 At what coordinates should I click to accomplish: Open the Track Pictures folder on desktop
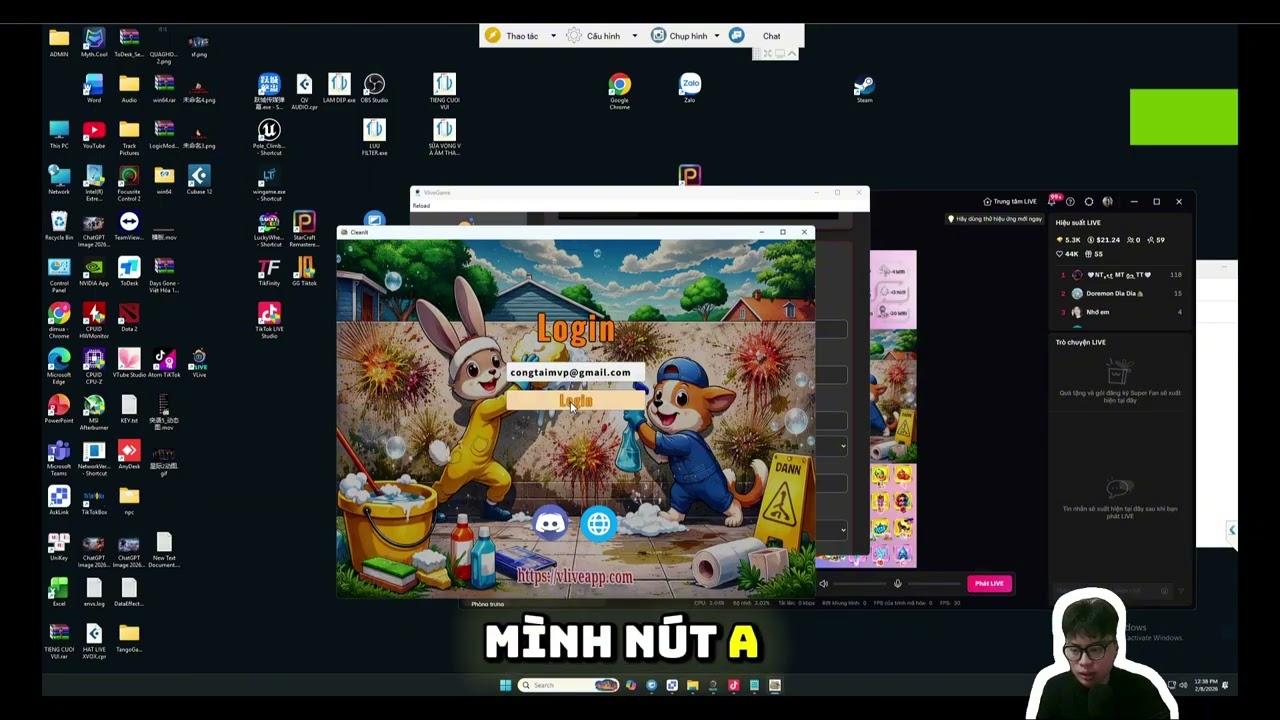(x=129, y=137)
